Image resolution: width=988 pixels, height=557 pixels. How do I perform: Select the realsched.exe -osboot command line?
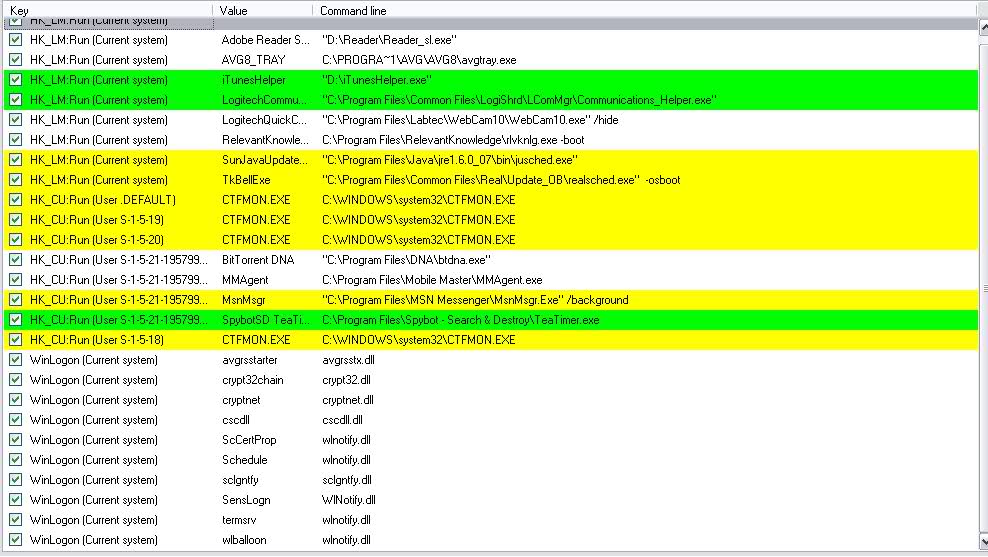click(x=501, y=180)
